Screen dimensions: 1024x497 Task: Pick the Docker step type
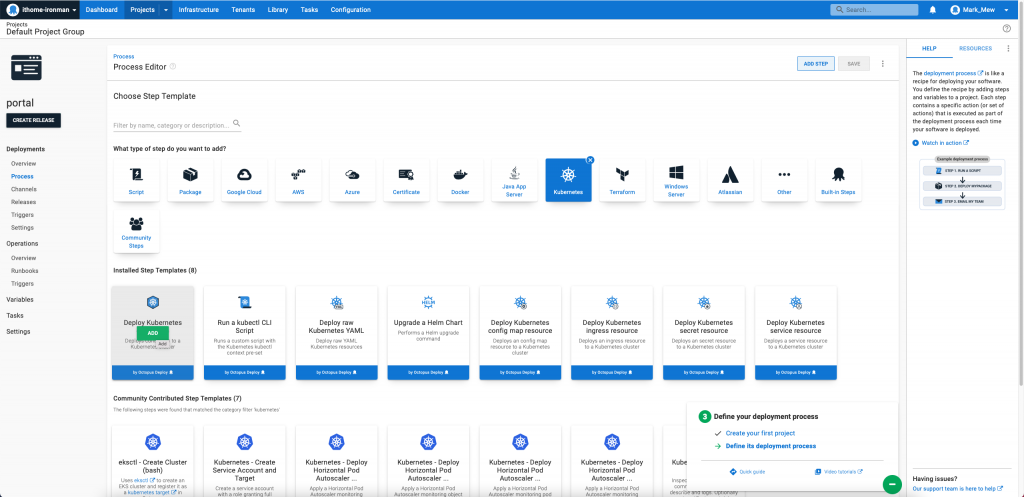click(x=460, y=180)
